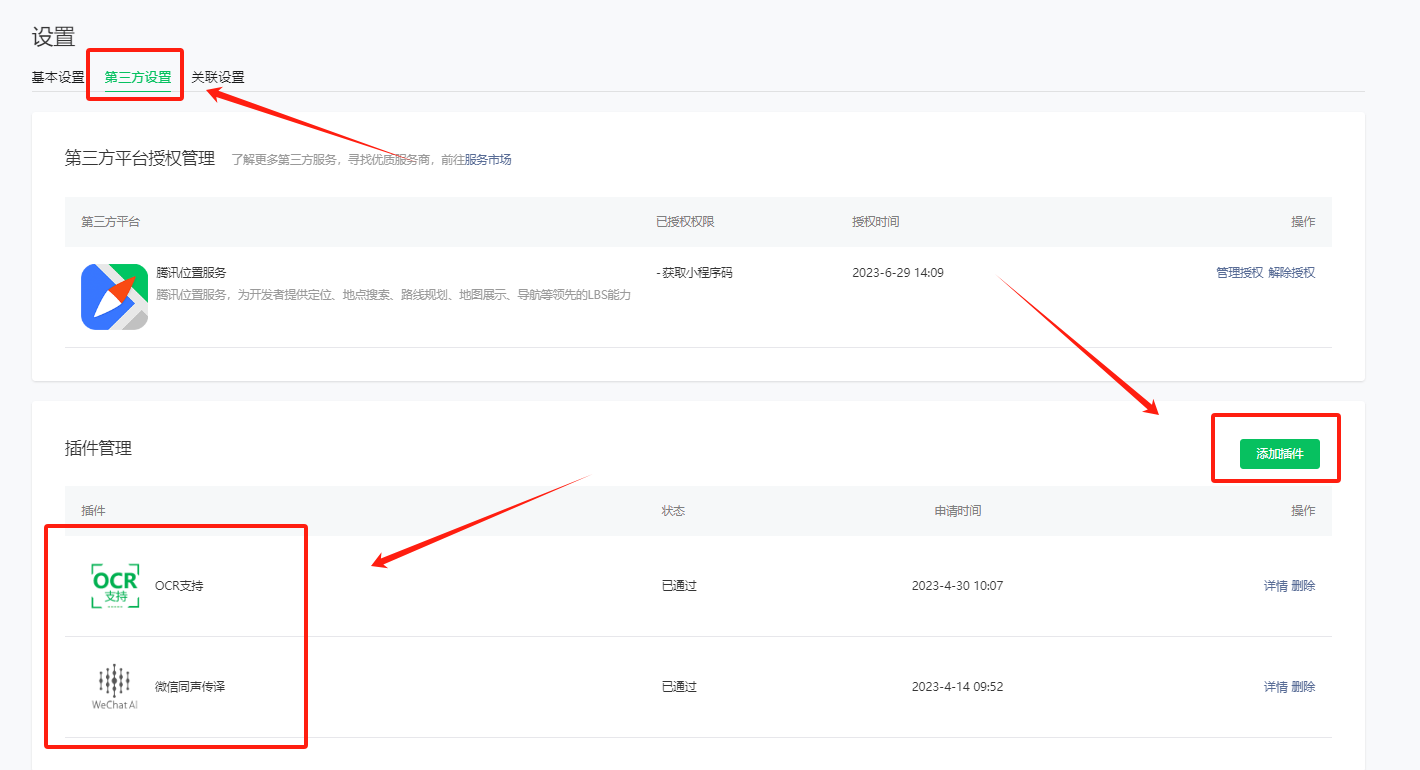Open the 基本设置 tab
The image size is (1420, 770).
(57, 77)
